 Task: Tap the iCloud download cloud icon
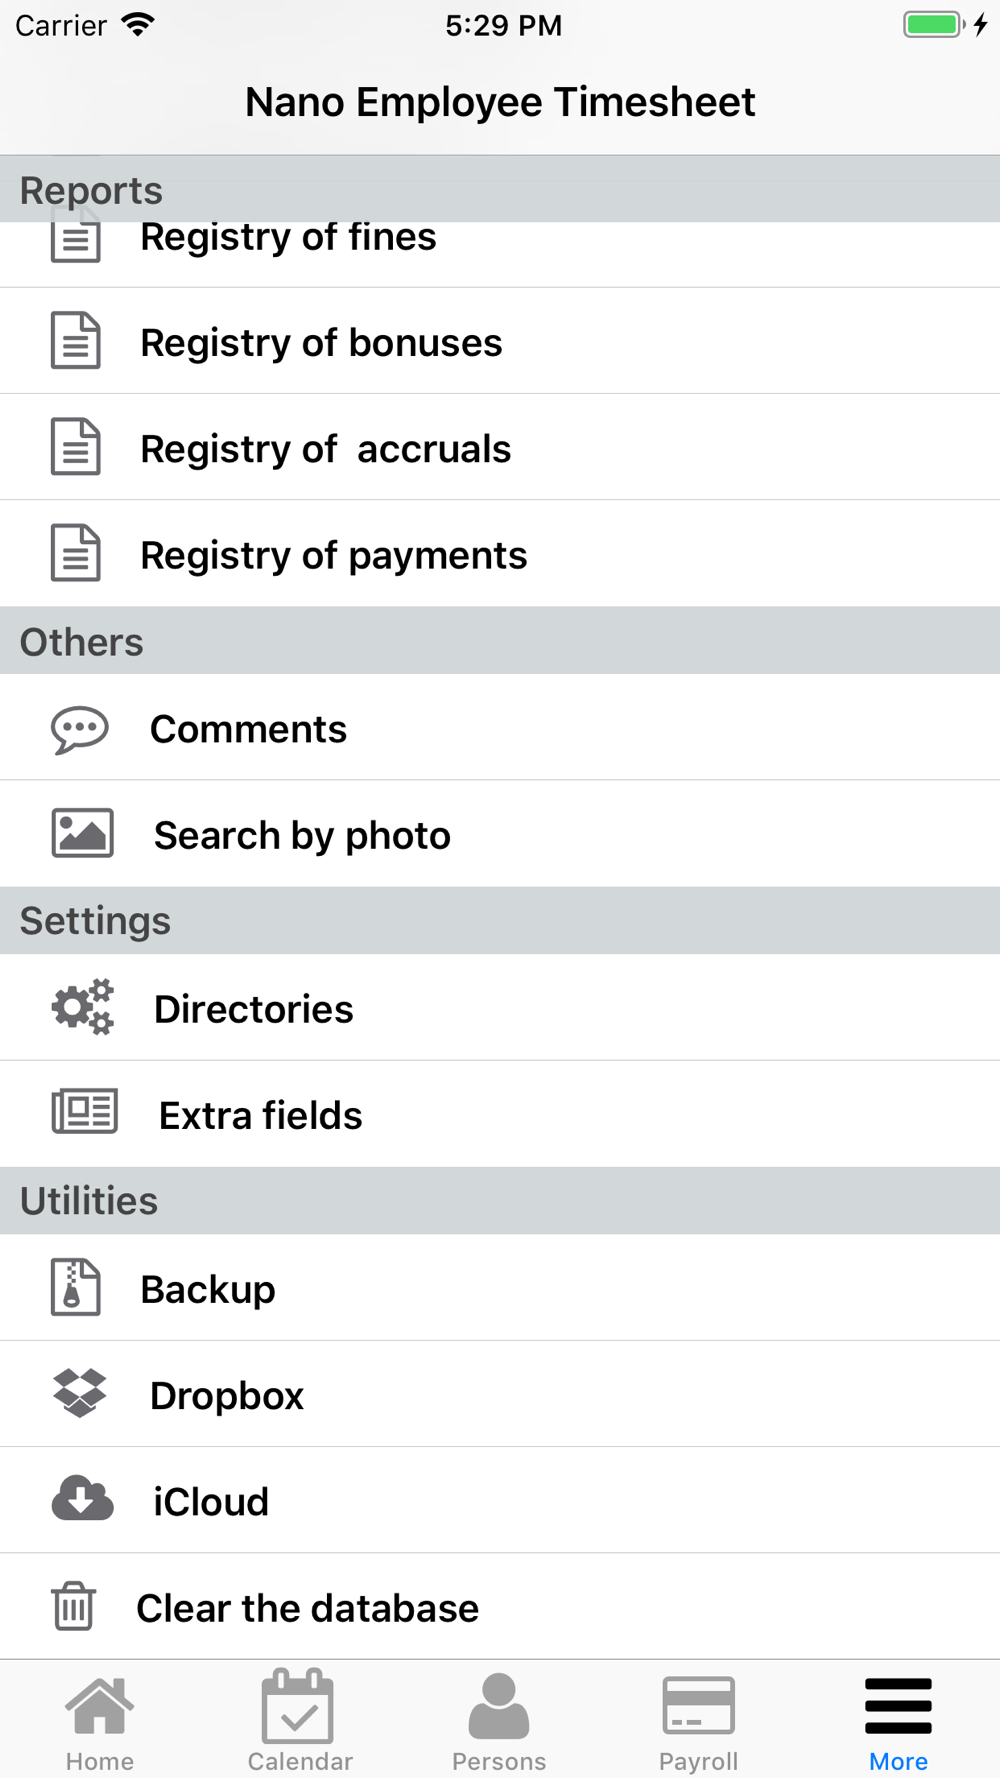coord(82,1499)
